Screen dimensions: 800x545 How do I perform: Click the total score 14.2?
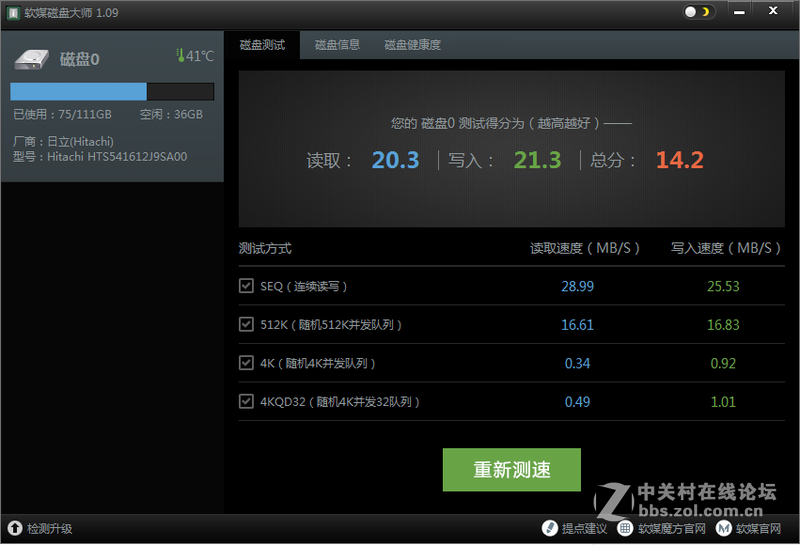680,160
